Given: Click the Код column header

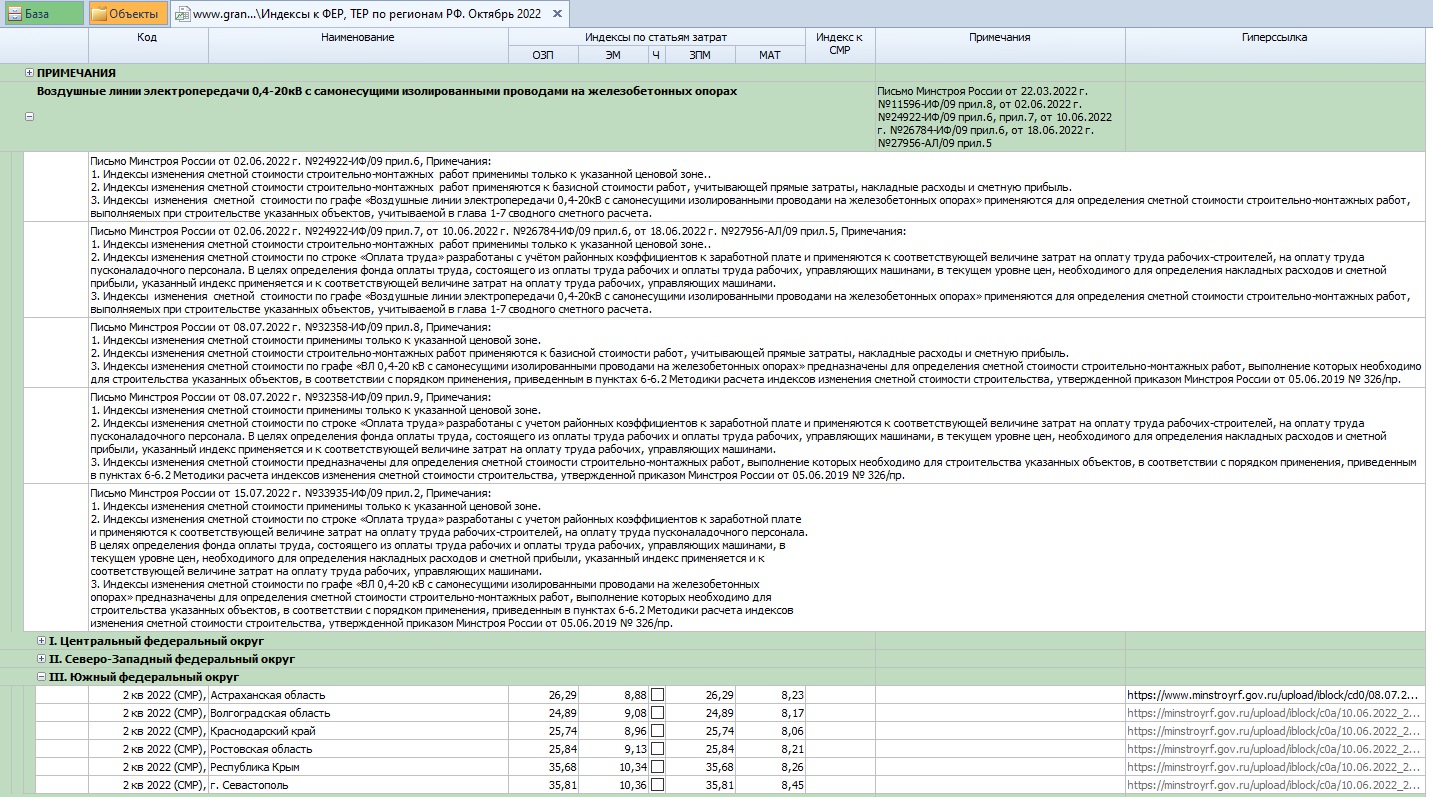Looking at the screenshot, I should coord(148,46).
